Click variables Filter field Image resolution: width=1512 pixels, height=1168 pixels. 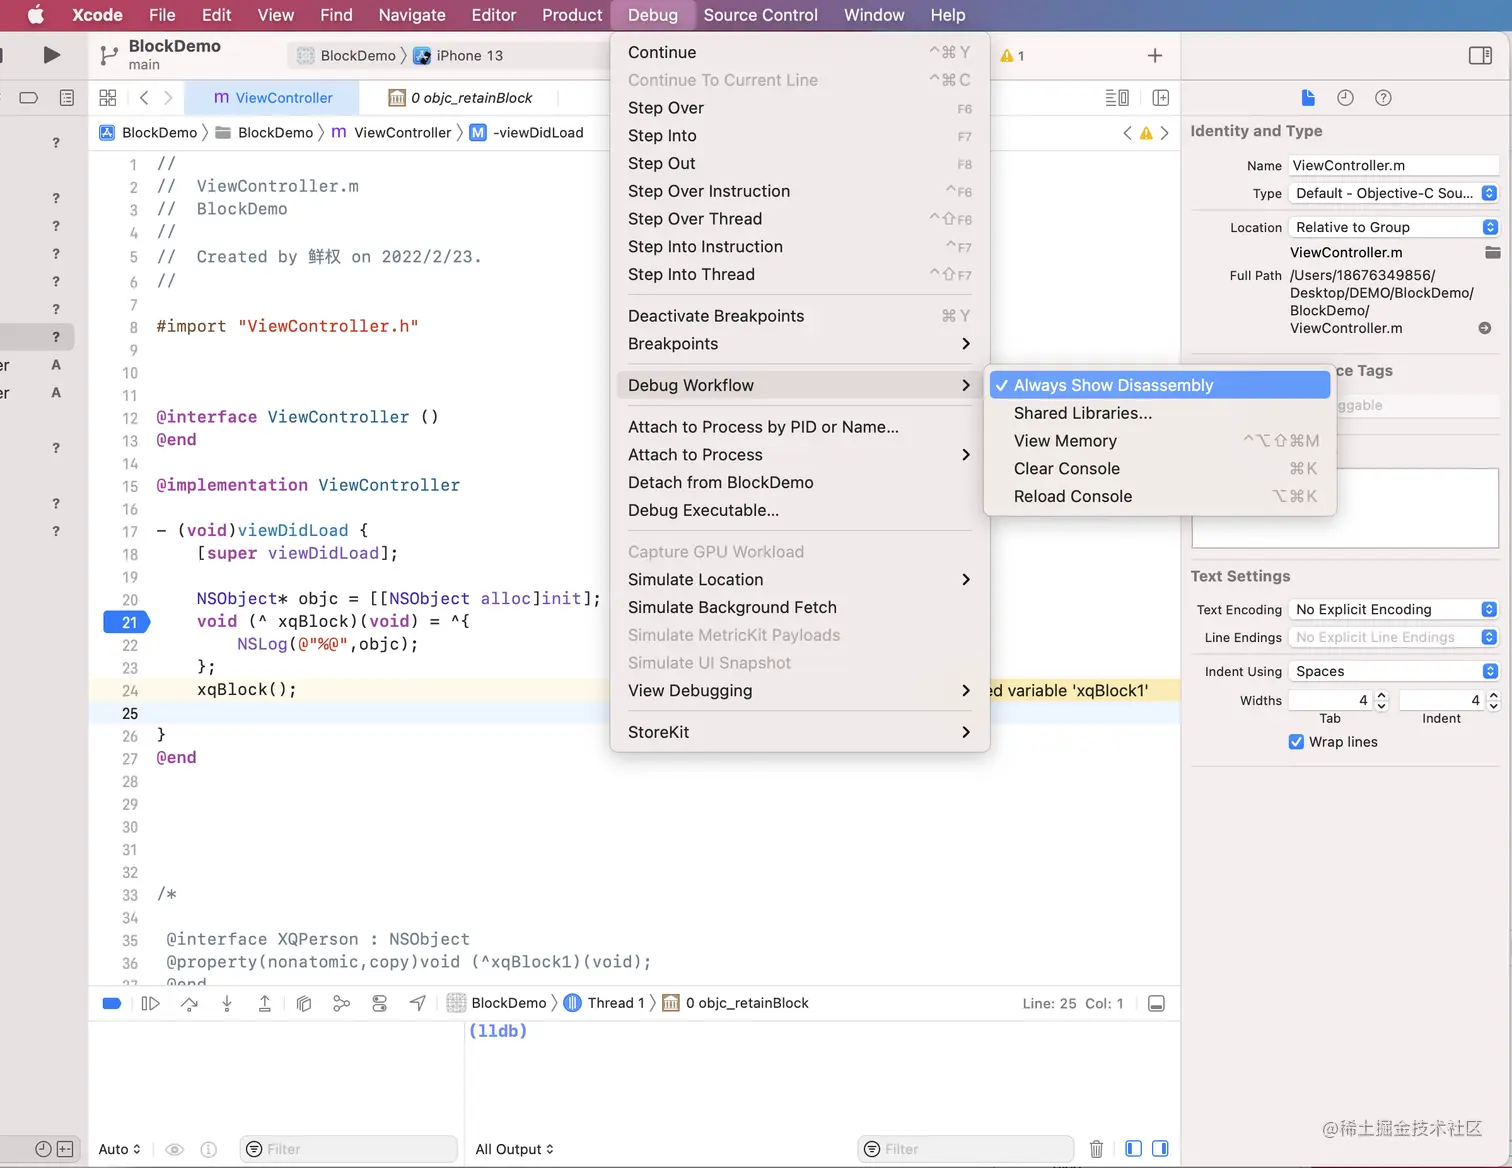pos(348,1149)
